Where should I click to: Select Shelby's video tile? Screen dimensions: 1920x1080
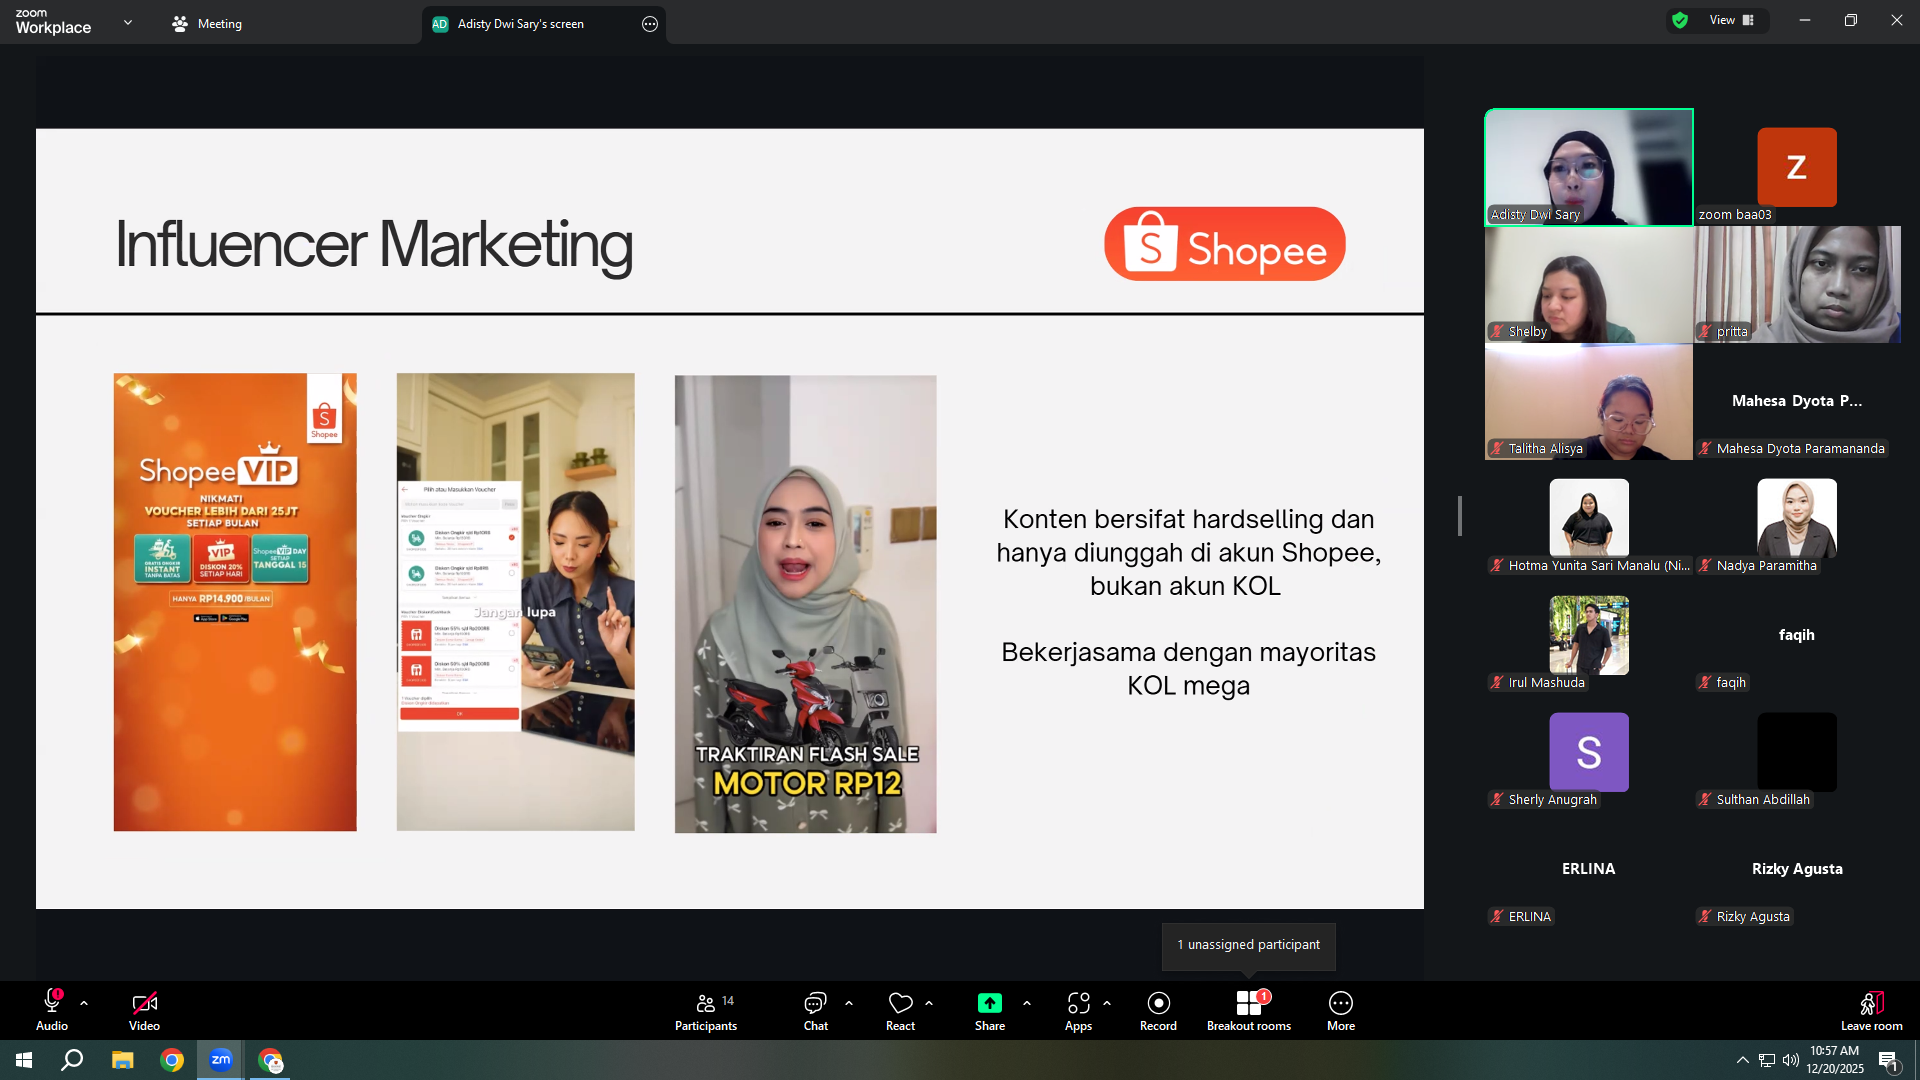pos(1589,285)
